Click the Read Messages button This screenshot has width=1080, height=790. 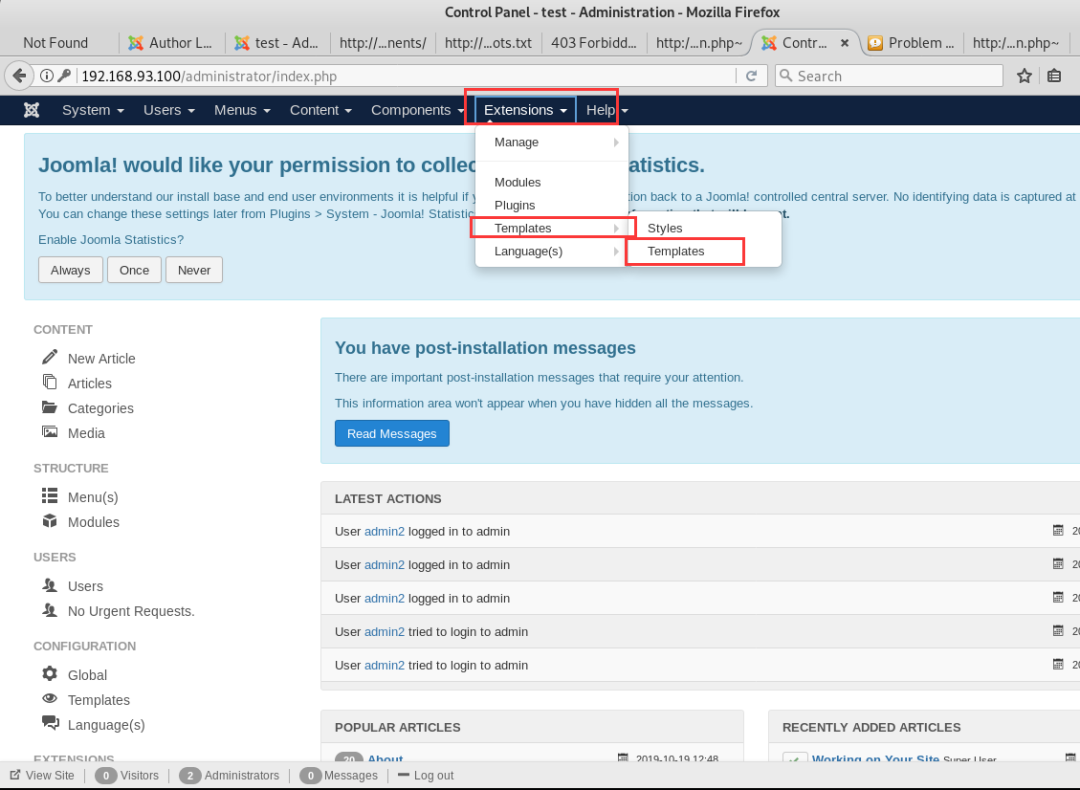coord(392,433)
